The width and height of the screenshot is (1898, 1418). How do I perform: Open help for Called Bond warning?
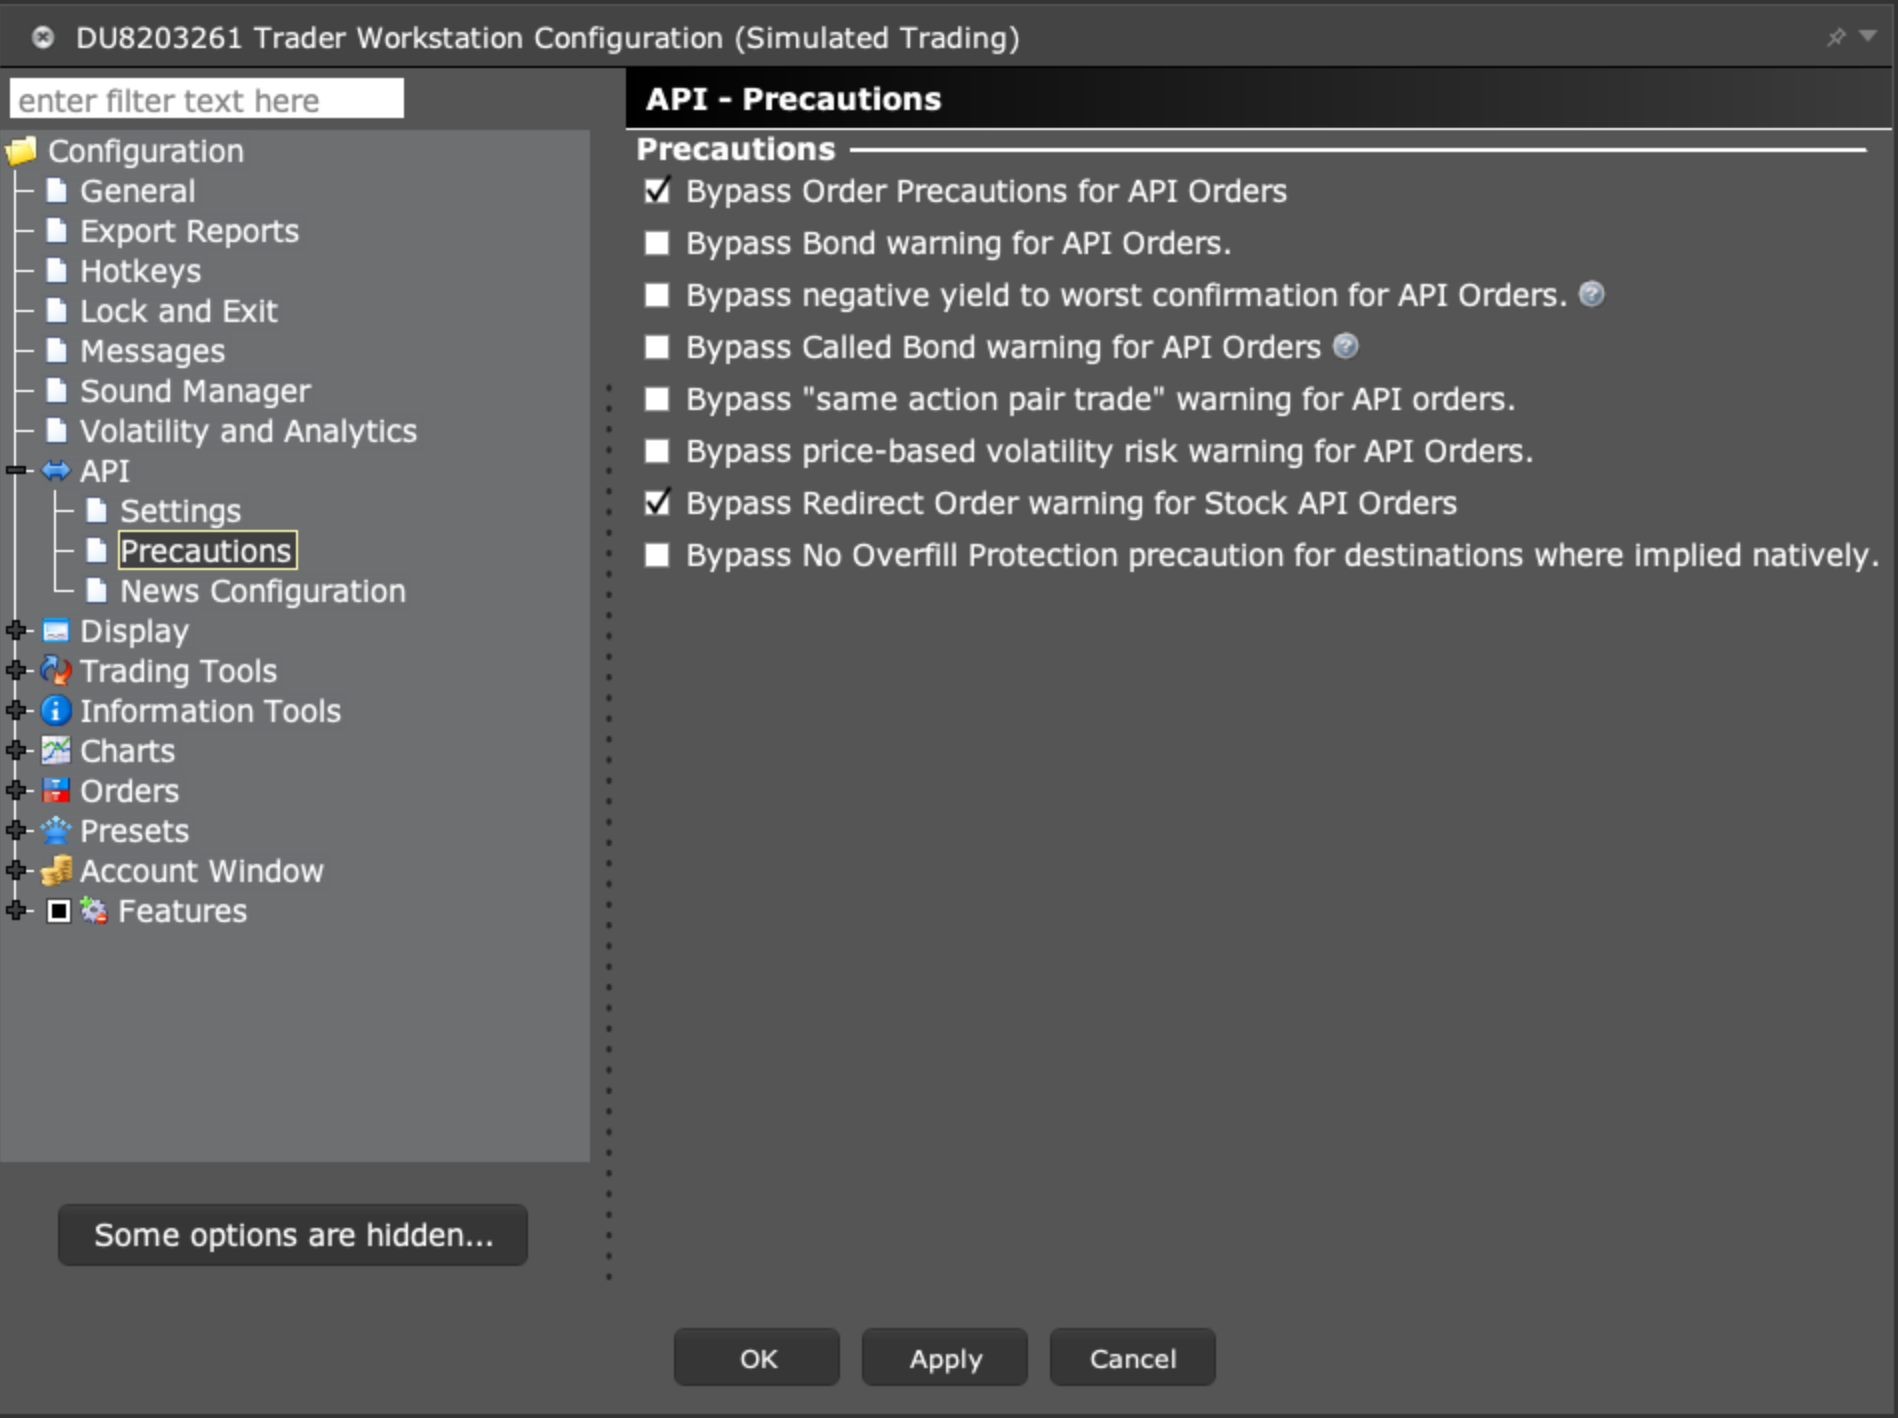1346,346
